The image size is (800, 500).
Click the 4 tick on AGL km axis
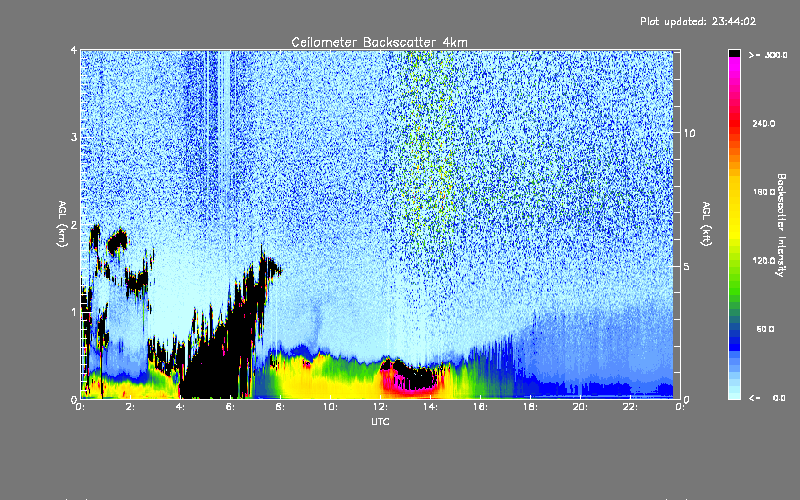coord(74,51)
